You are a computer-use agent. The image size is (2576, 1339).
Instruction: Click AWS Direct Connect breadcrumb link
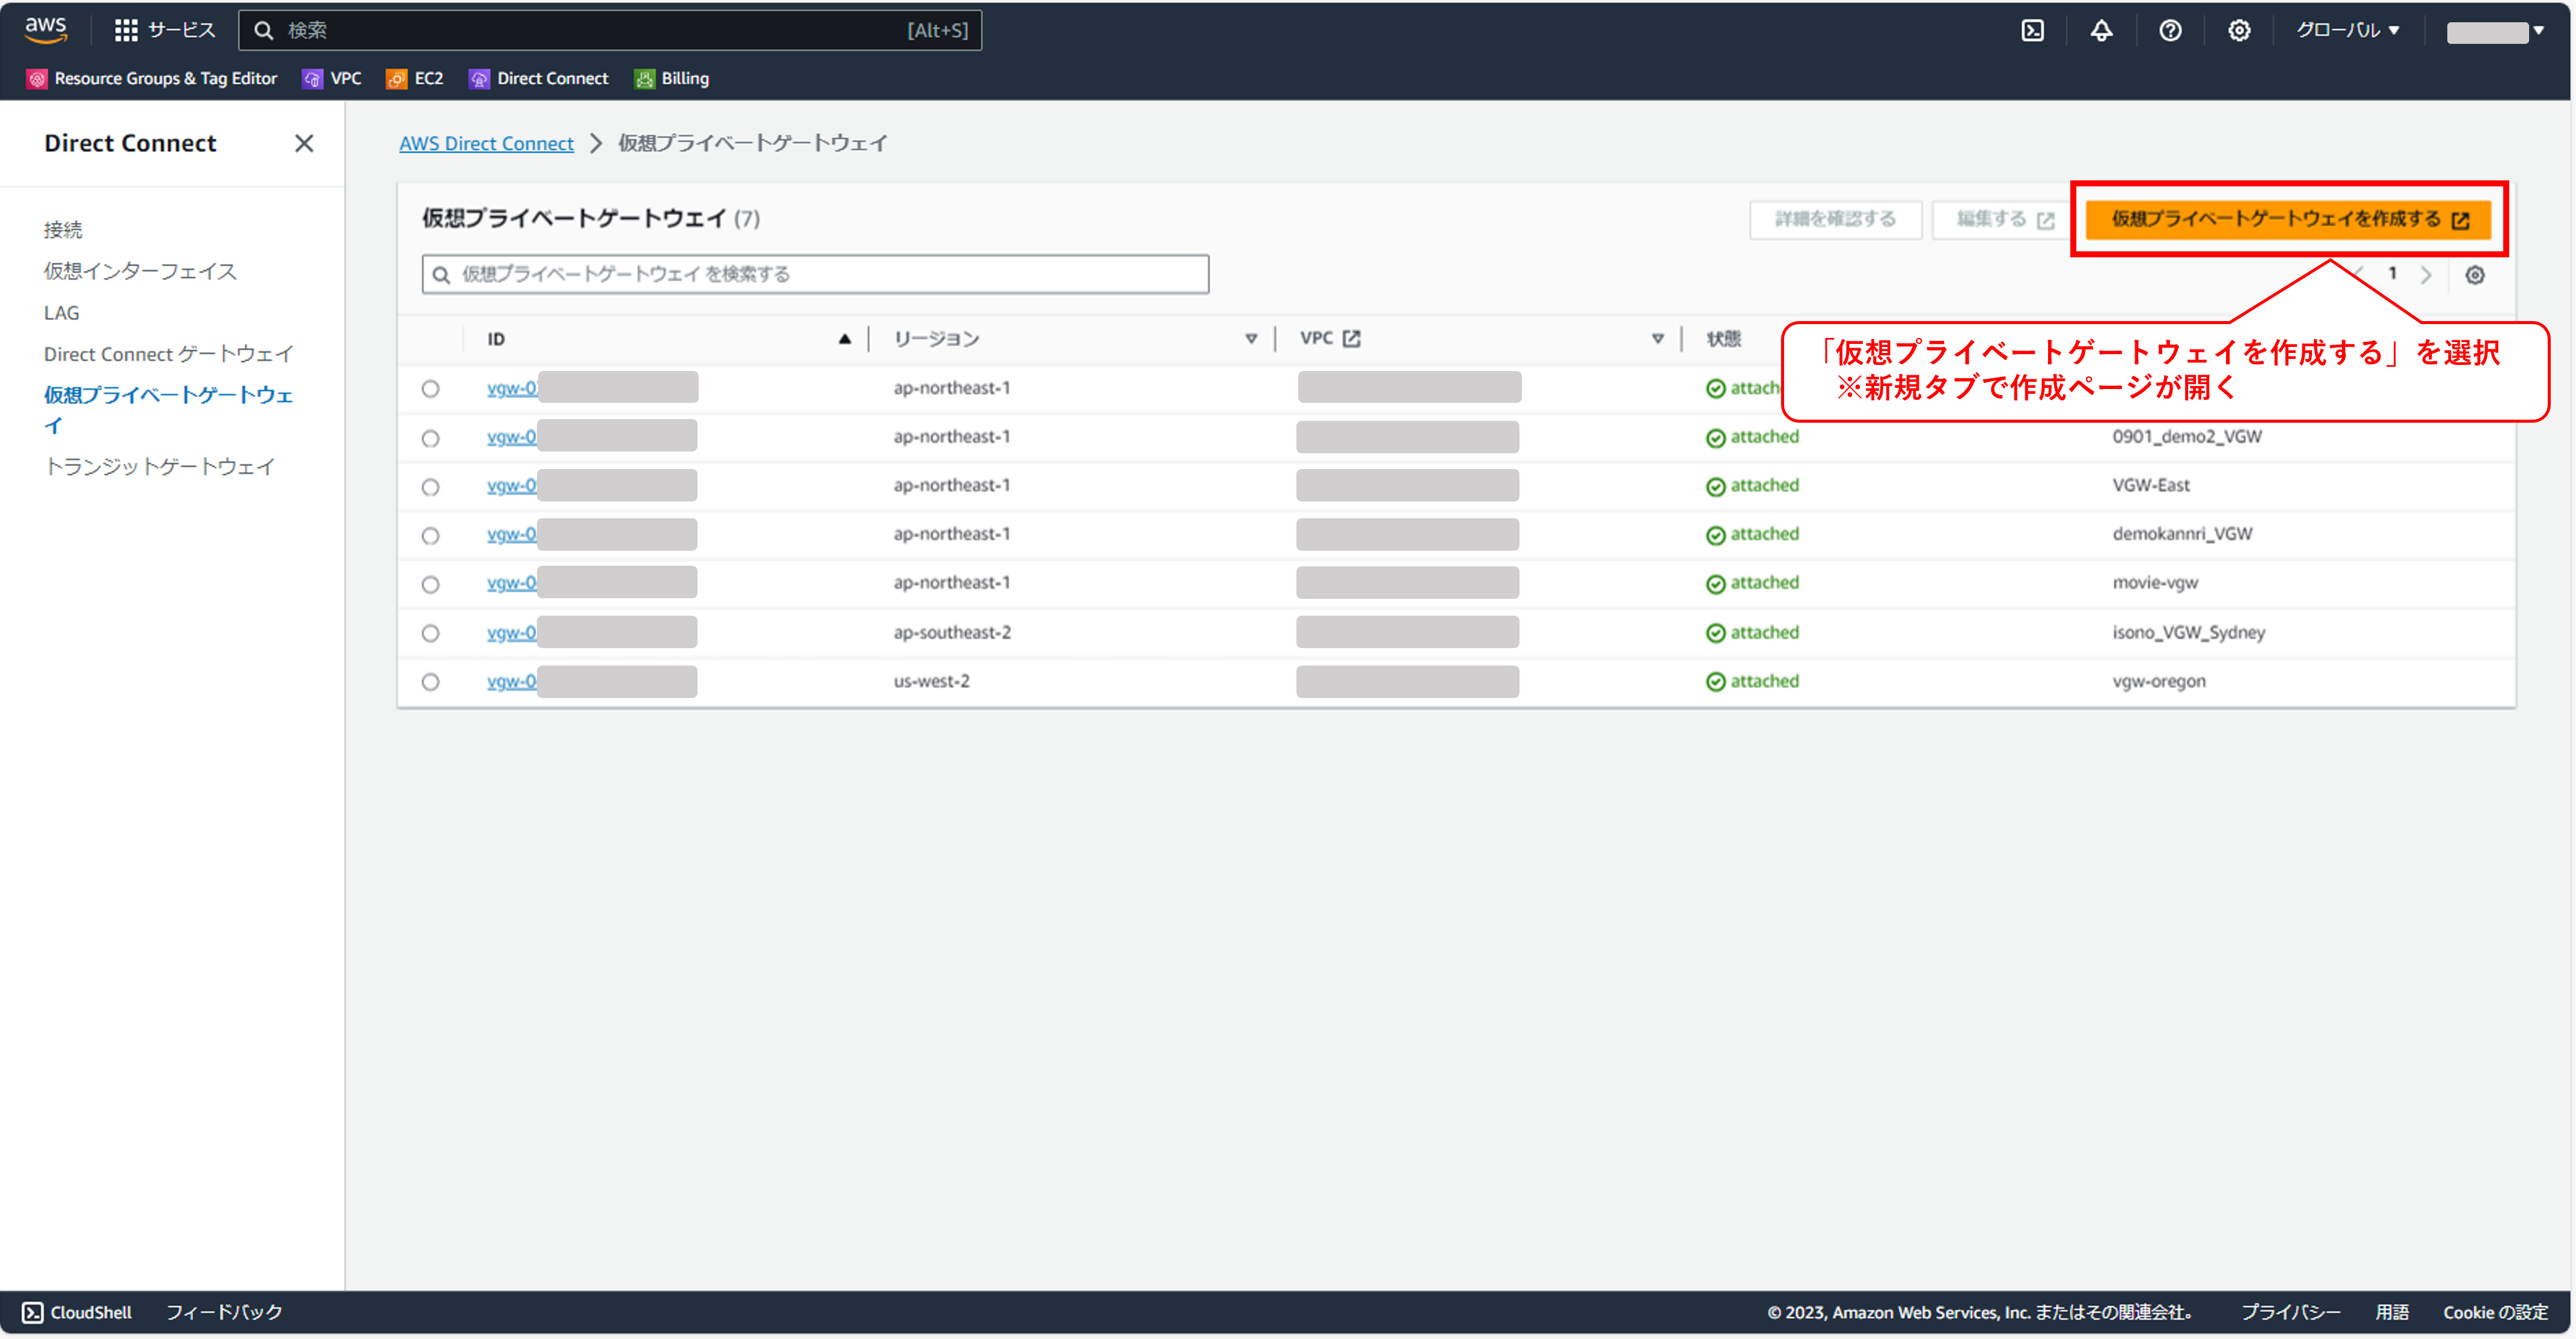pyautogui.click(x=486, y=143)
